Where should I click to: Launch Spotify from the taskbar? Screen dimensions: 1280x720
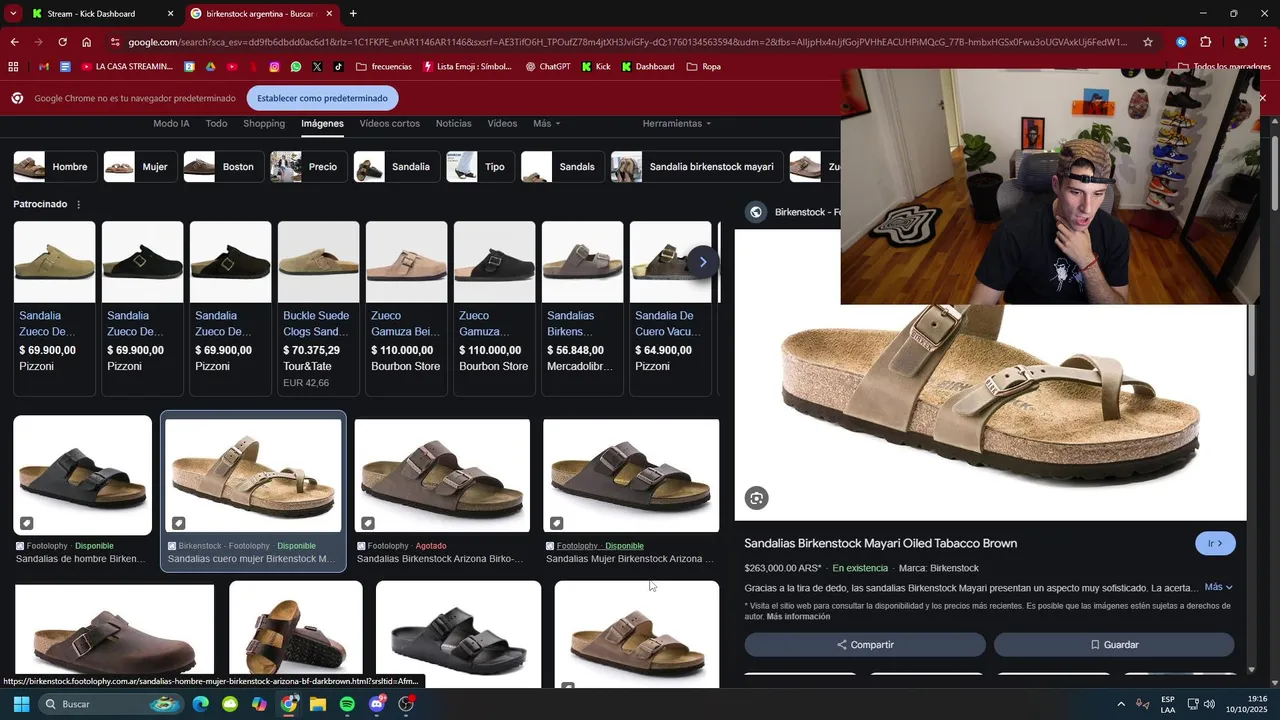tap(347, 704)
